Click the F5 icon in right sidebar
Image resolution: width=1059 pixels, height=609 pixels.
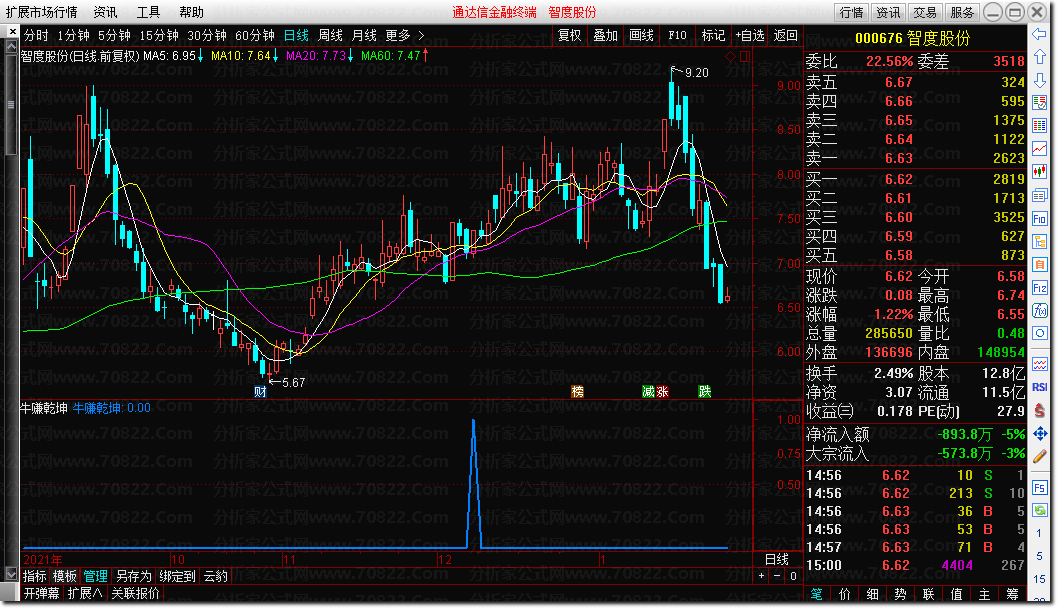click(x=1039, y=487)
